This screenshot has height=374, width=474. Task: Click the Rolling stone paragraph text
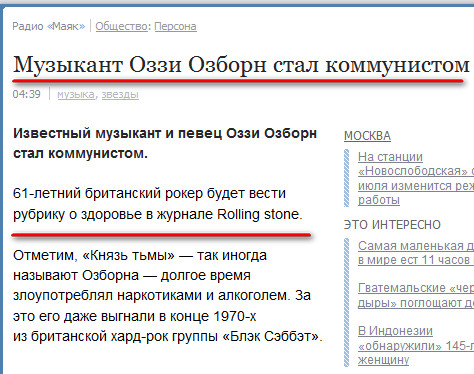pyautogui.click(x=158, y=204)
